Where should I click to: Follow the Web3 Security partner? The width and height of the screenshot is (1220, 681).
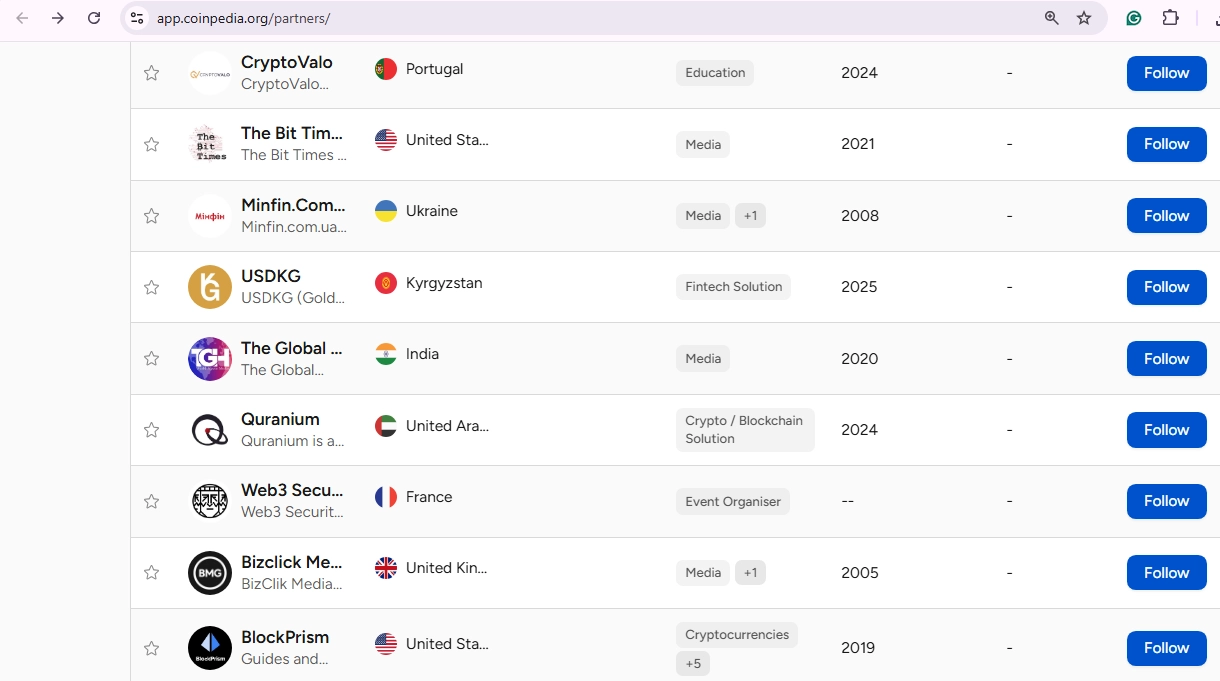1166,501
